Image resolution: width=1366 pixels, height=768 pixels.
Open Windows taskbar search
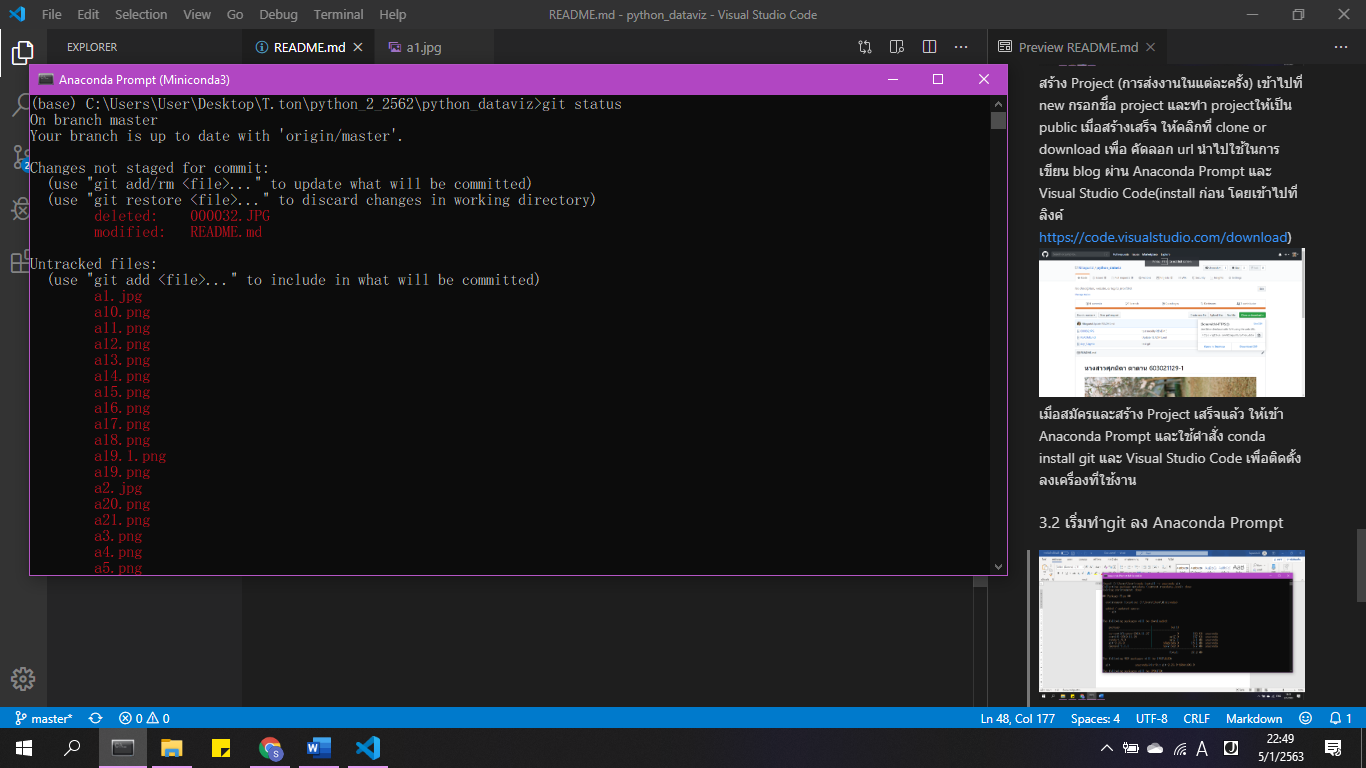[x=72, y=748]
